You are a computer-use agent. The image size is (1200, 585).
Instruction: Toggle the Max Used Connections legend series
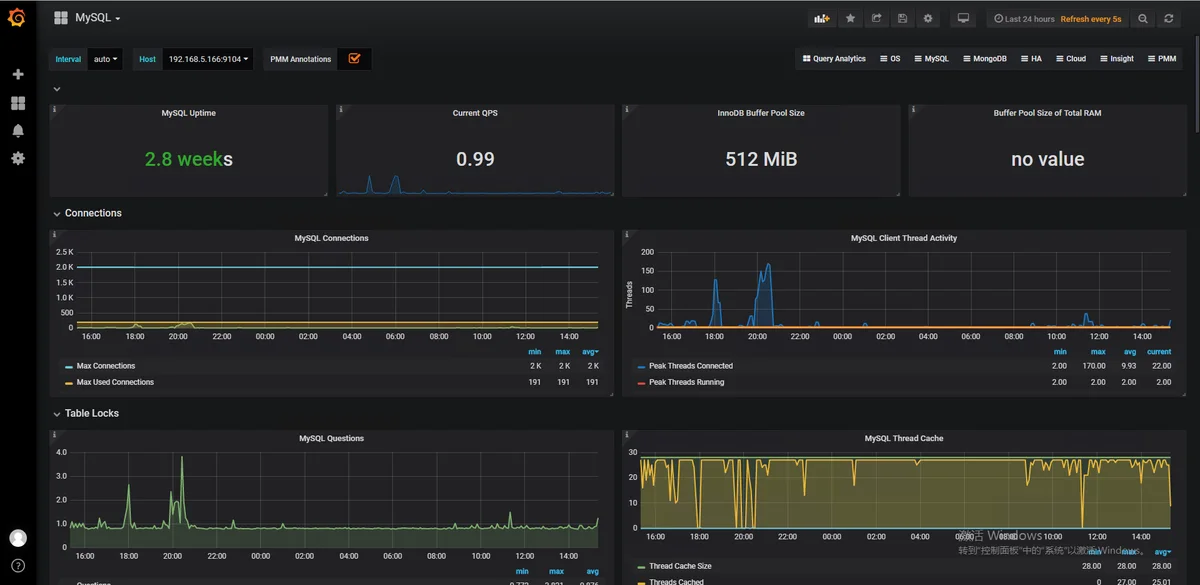pyautogui.click(x=115, y=382)
